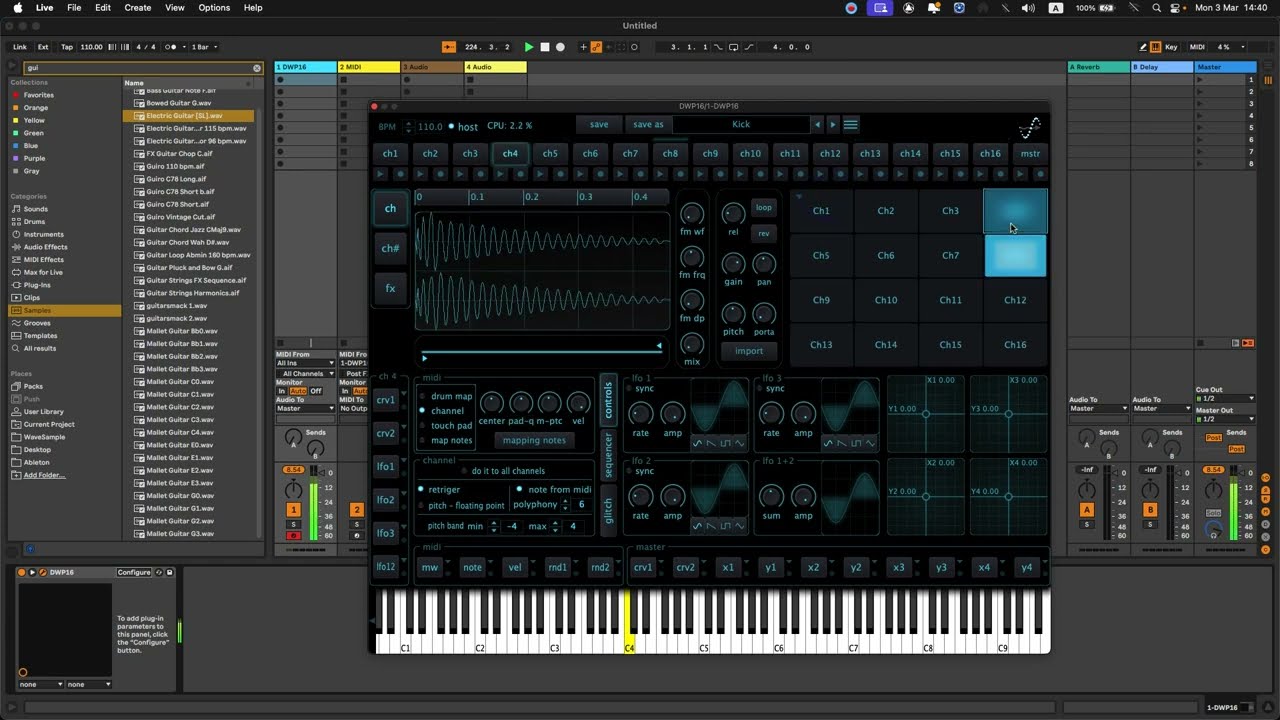Click the import sample button
Screen dimensions: 1280x720
click(x=749, y=351)
